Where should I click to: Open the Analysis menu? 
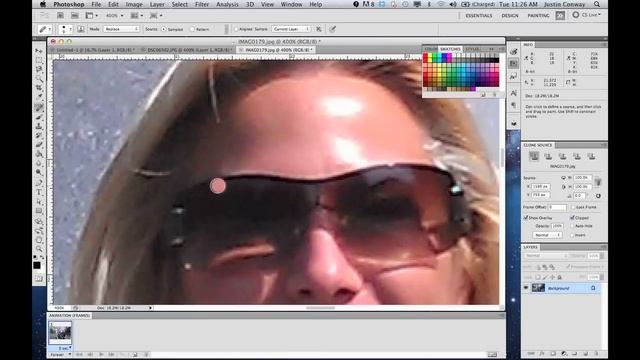click(x=227, y=4)
